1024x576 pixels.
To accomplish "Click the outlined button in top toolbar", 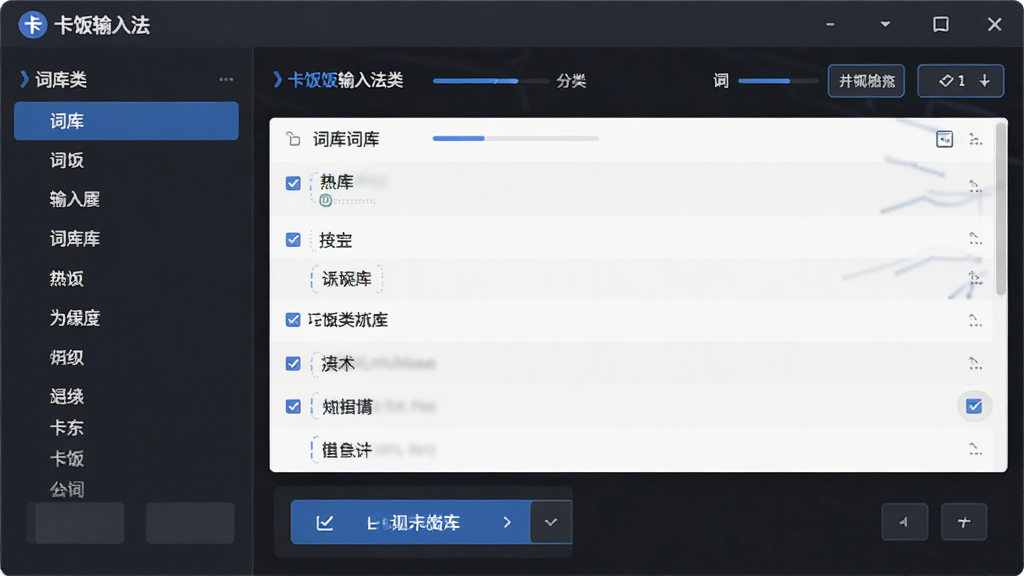I will [866, 81].
